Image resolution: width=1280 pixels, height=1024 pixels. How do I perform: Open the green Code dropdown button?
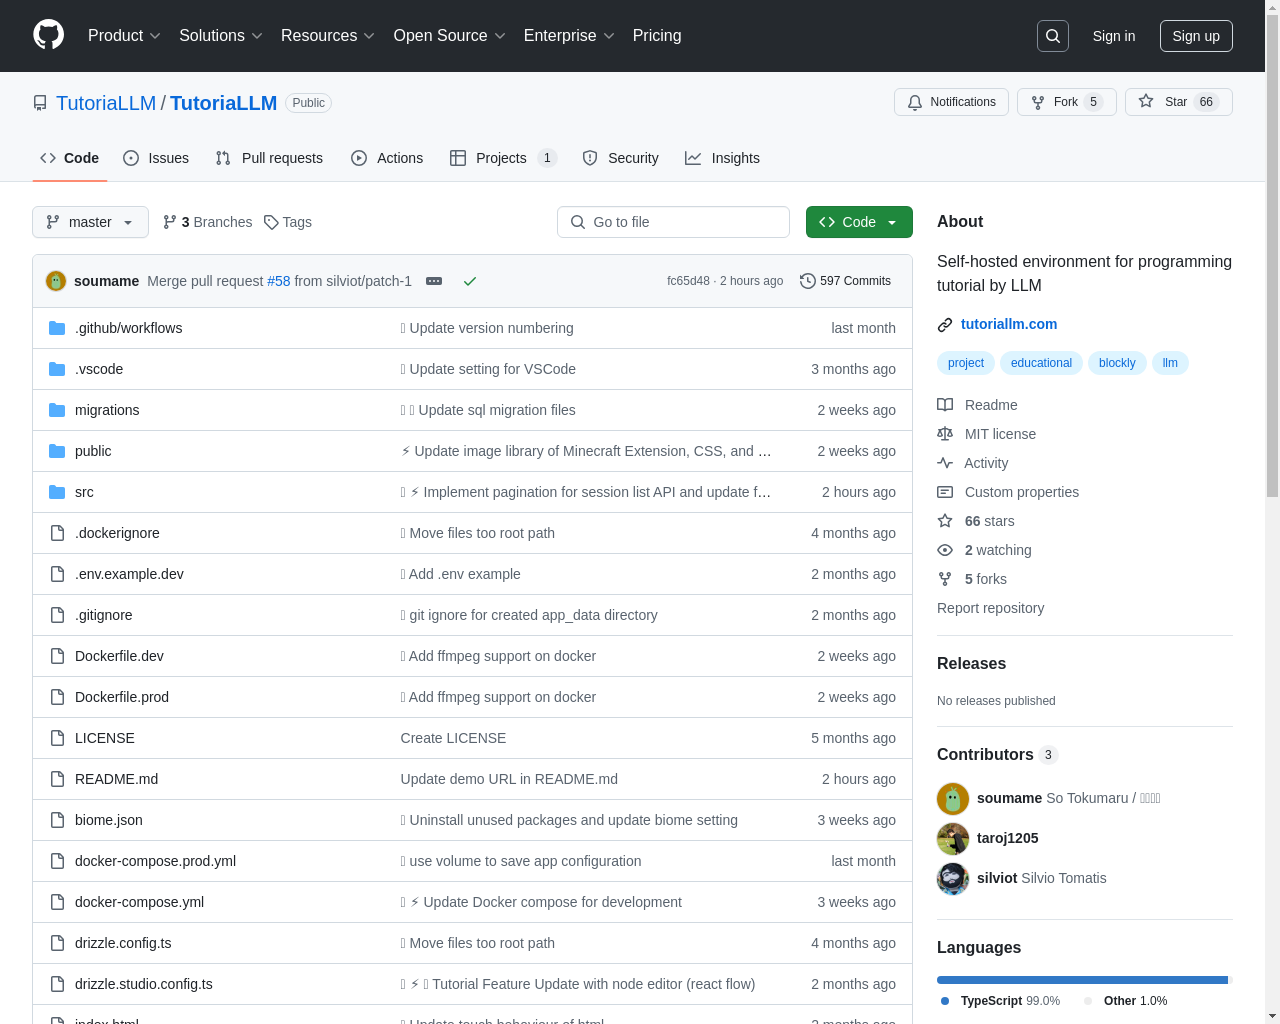click(x=859, y=222)
